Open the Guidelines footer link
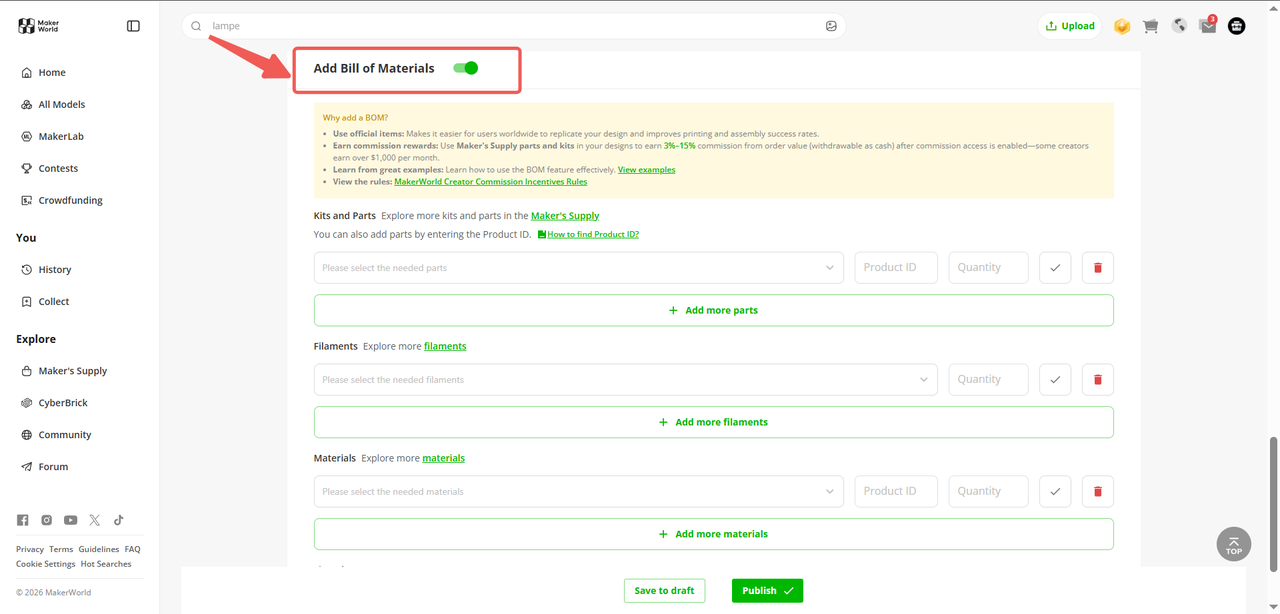1280x614 pixels. point(99,549)
